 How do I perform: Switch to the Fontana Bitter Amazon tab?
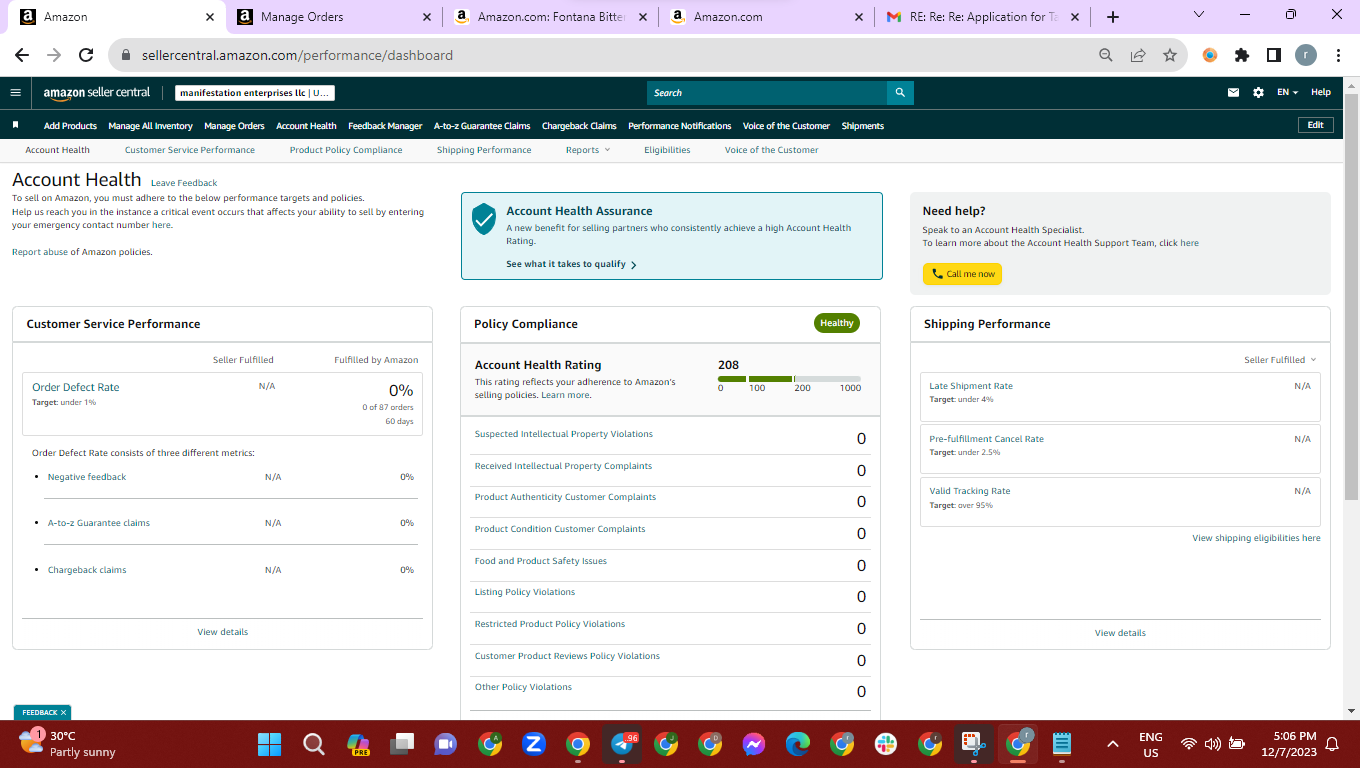[x=550, y=17]
